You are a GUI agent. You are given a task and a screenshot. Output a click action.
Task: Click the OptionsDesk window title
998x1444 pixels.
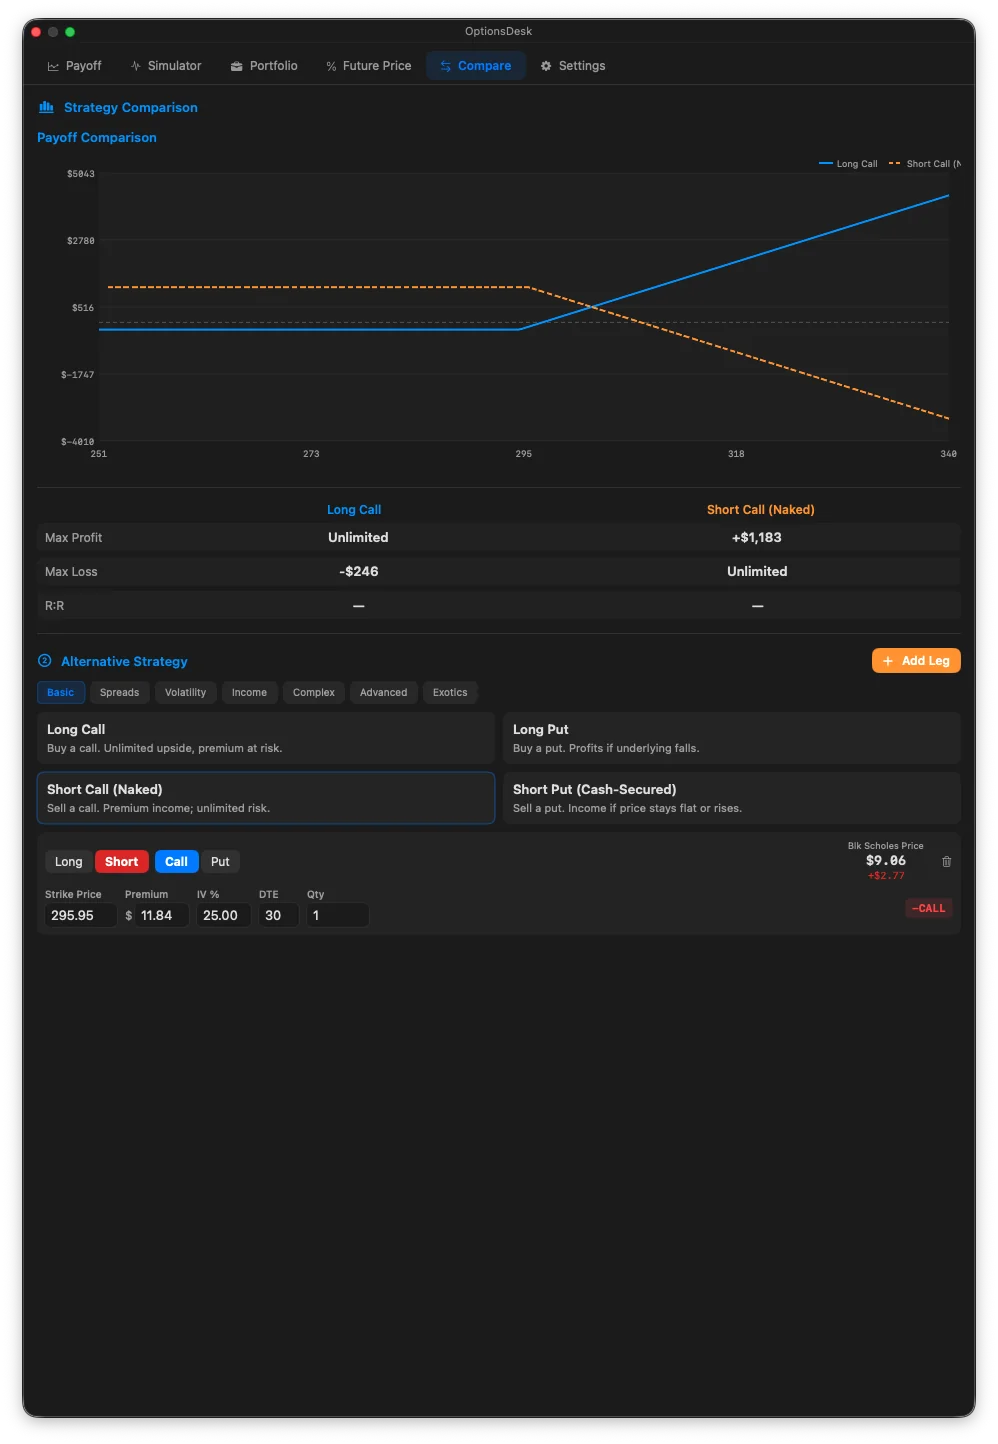pos(499,31)
